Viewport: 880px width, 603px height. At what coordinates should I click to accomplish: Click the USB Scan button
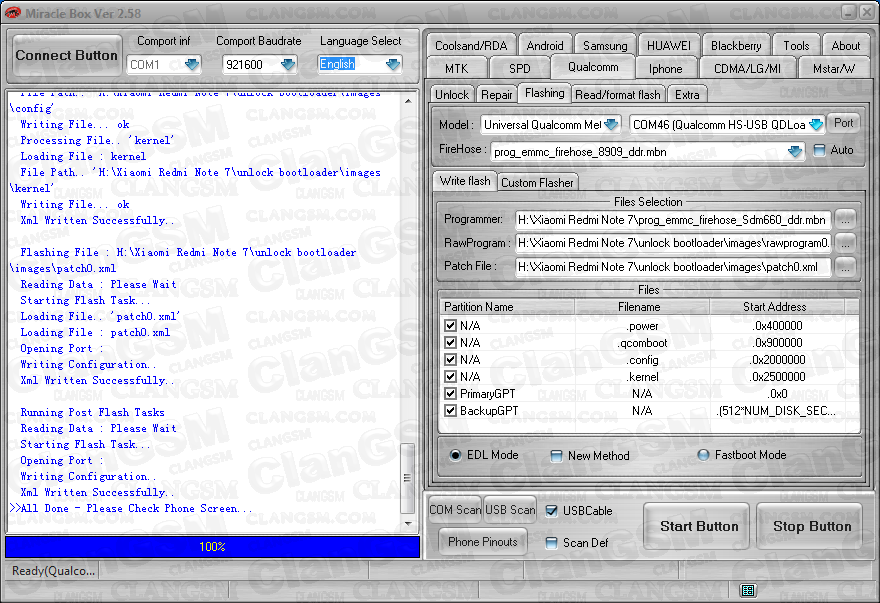(510, 509)
